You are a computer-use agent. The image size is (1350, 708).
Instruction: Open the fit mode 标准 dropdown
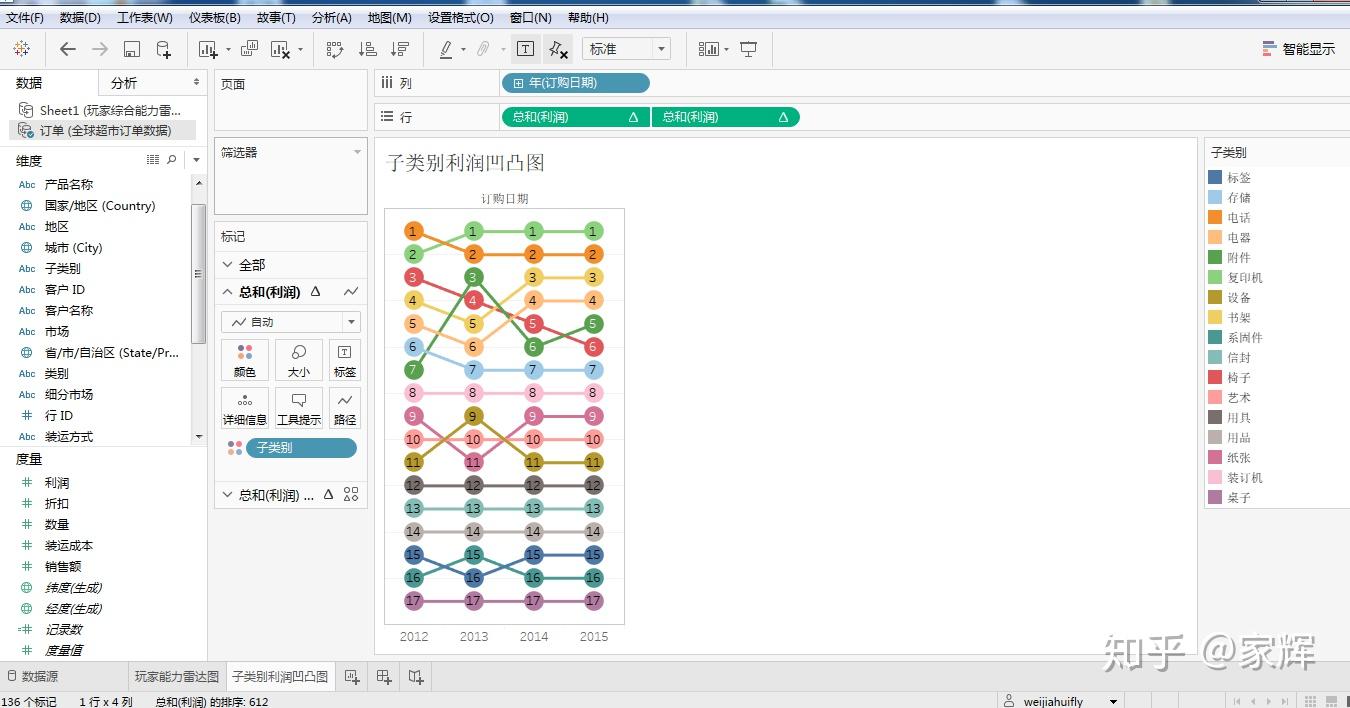(626, 49)
